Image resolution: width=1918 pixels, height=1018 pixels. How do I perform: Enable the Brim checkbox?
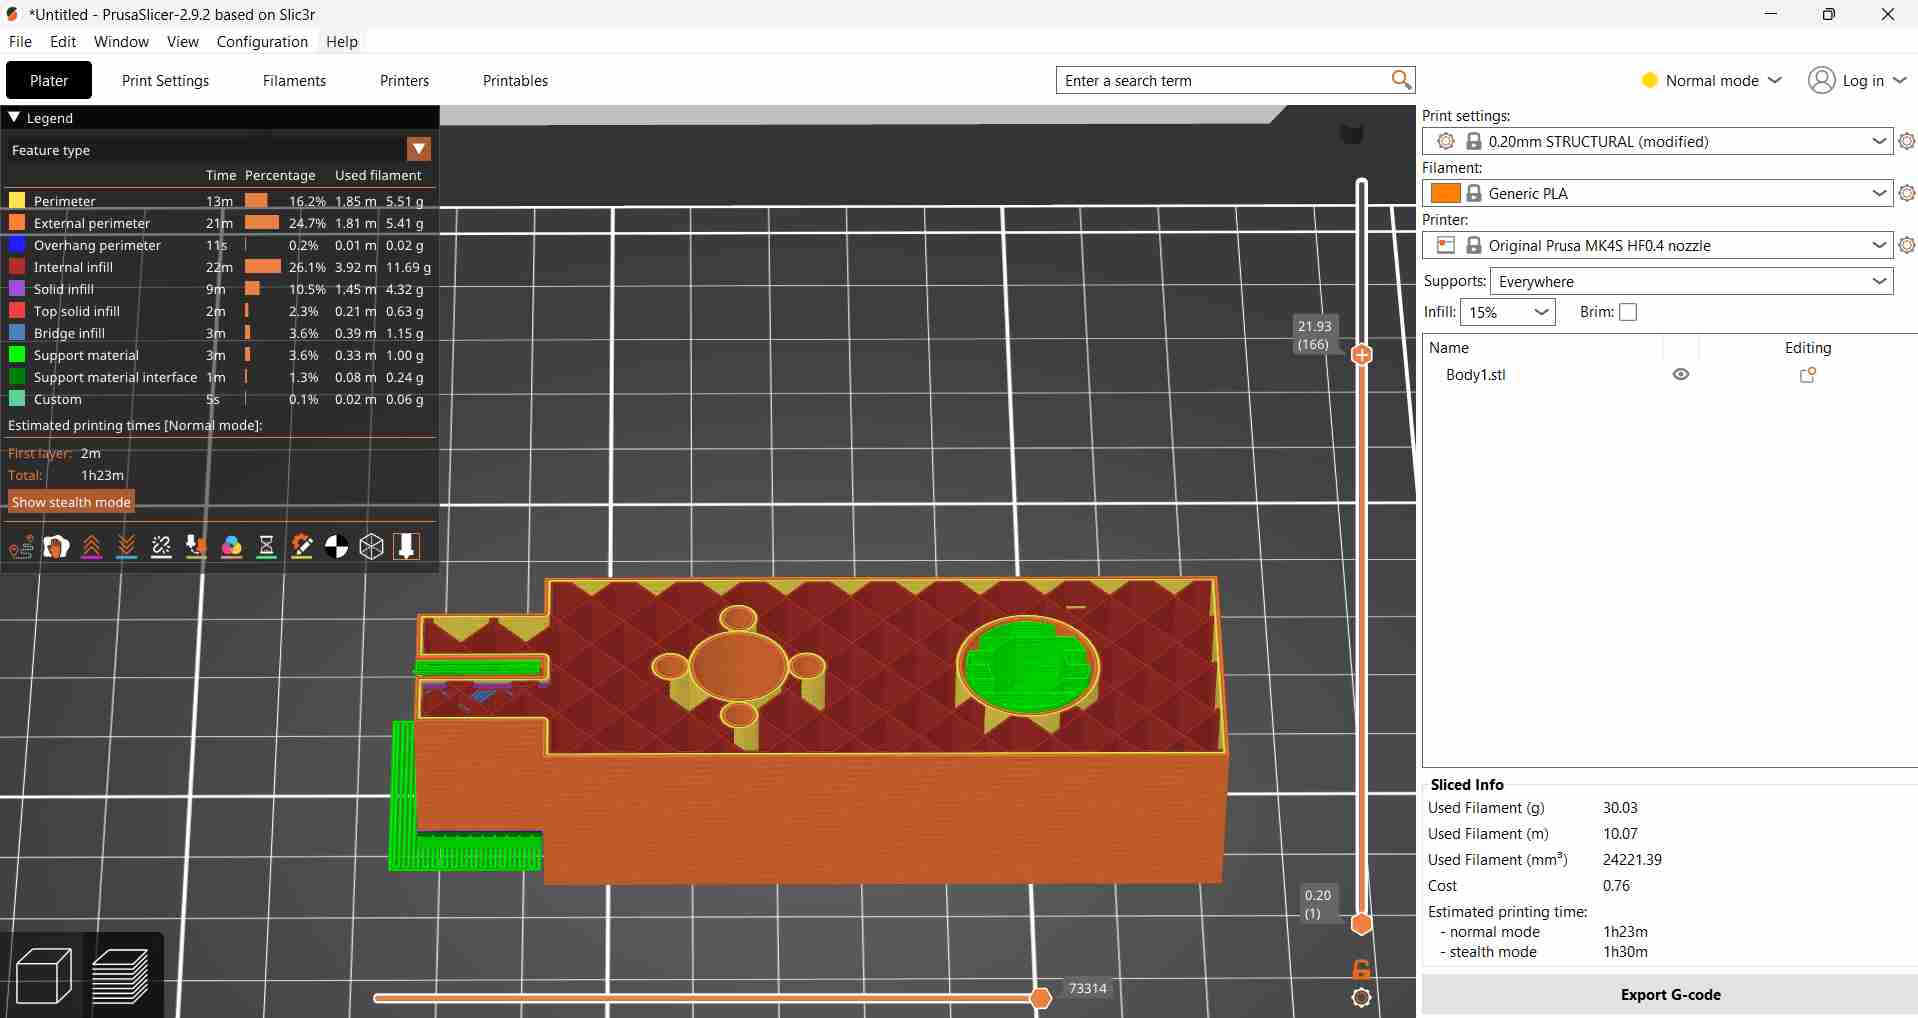[x=1628, y=312]
